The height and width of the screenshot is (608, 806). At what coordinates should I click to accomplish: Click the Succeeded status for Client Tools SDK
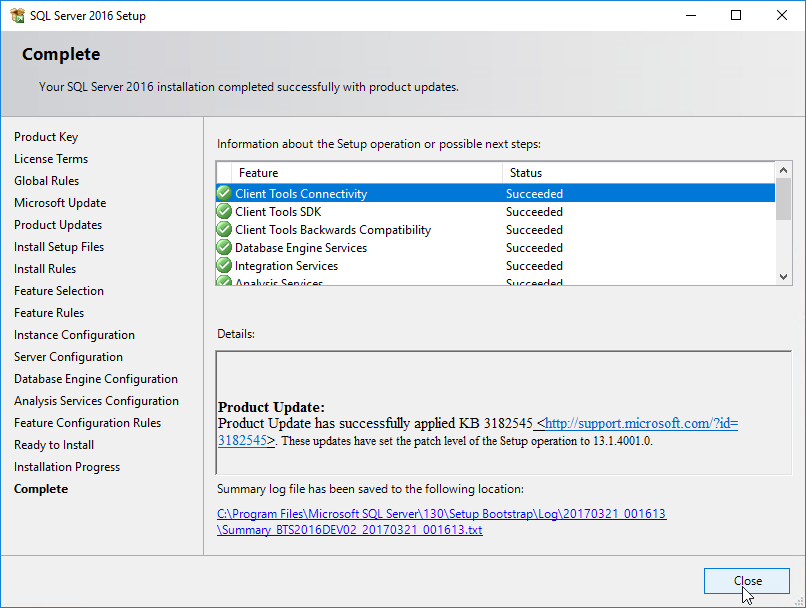pyautogui.click(x=534, y=212)
